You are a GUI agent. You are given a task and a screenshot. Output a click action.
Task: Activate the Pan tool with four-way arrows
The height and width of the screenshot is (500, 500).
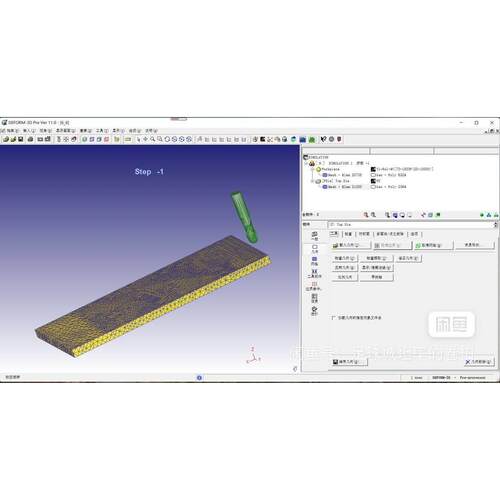point(145,139)
